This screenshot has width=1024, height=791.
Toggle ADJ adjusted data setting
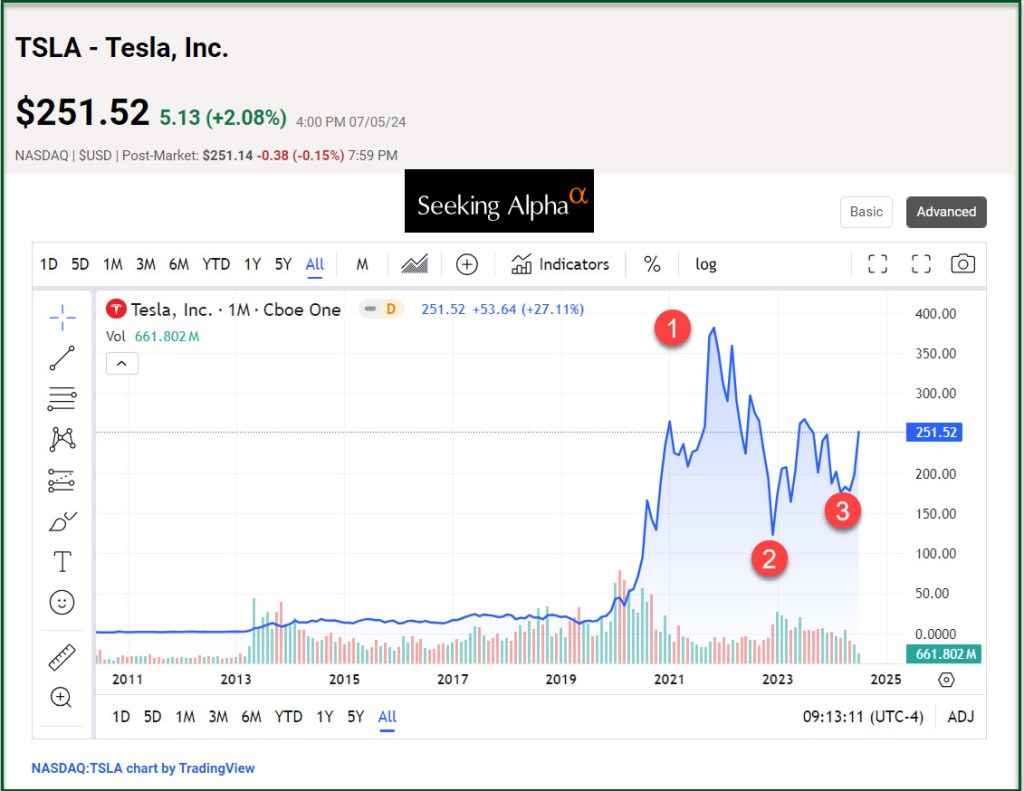click(x=960, y=716)
